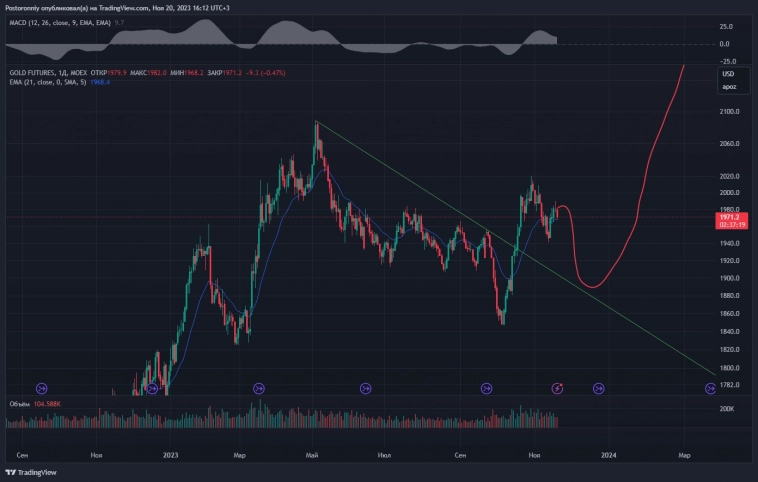The width and height of the screenshot is (758, 482).
Task: Open the scale mode selector below USD
Action: (729, 87)
